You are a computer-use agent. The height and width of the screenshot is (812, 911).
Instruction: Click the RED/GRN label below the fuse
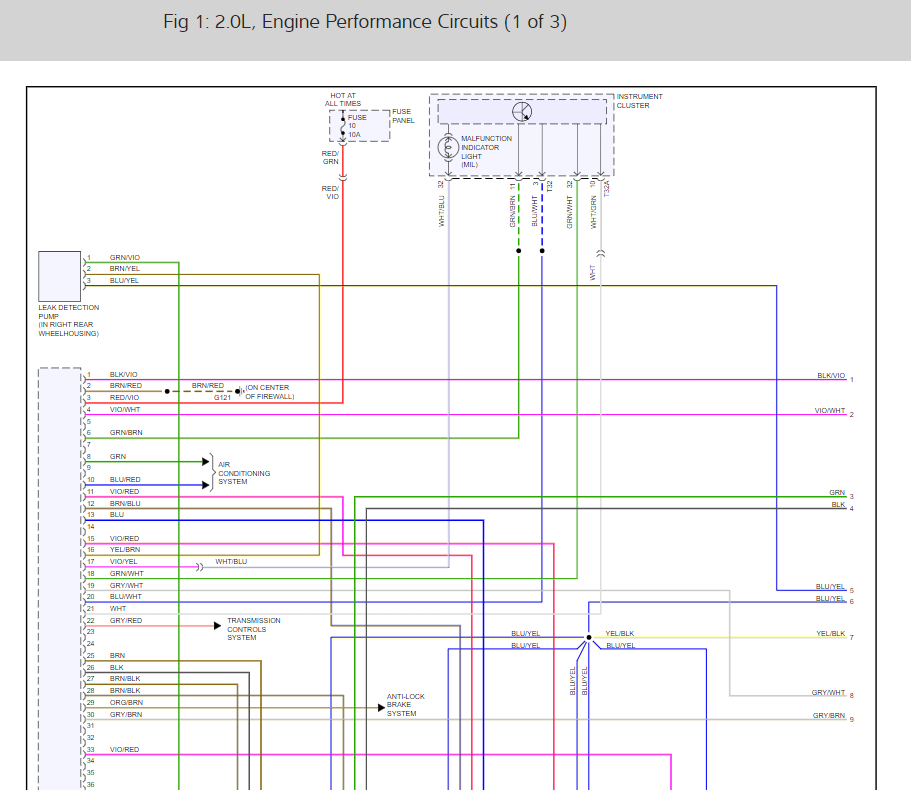[x=331, y=157]
